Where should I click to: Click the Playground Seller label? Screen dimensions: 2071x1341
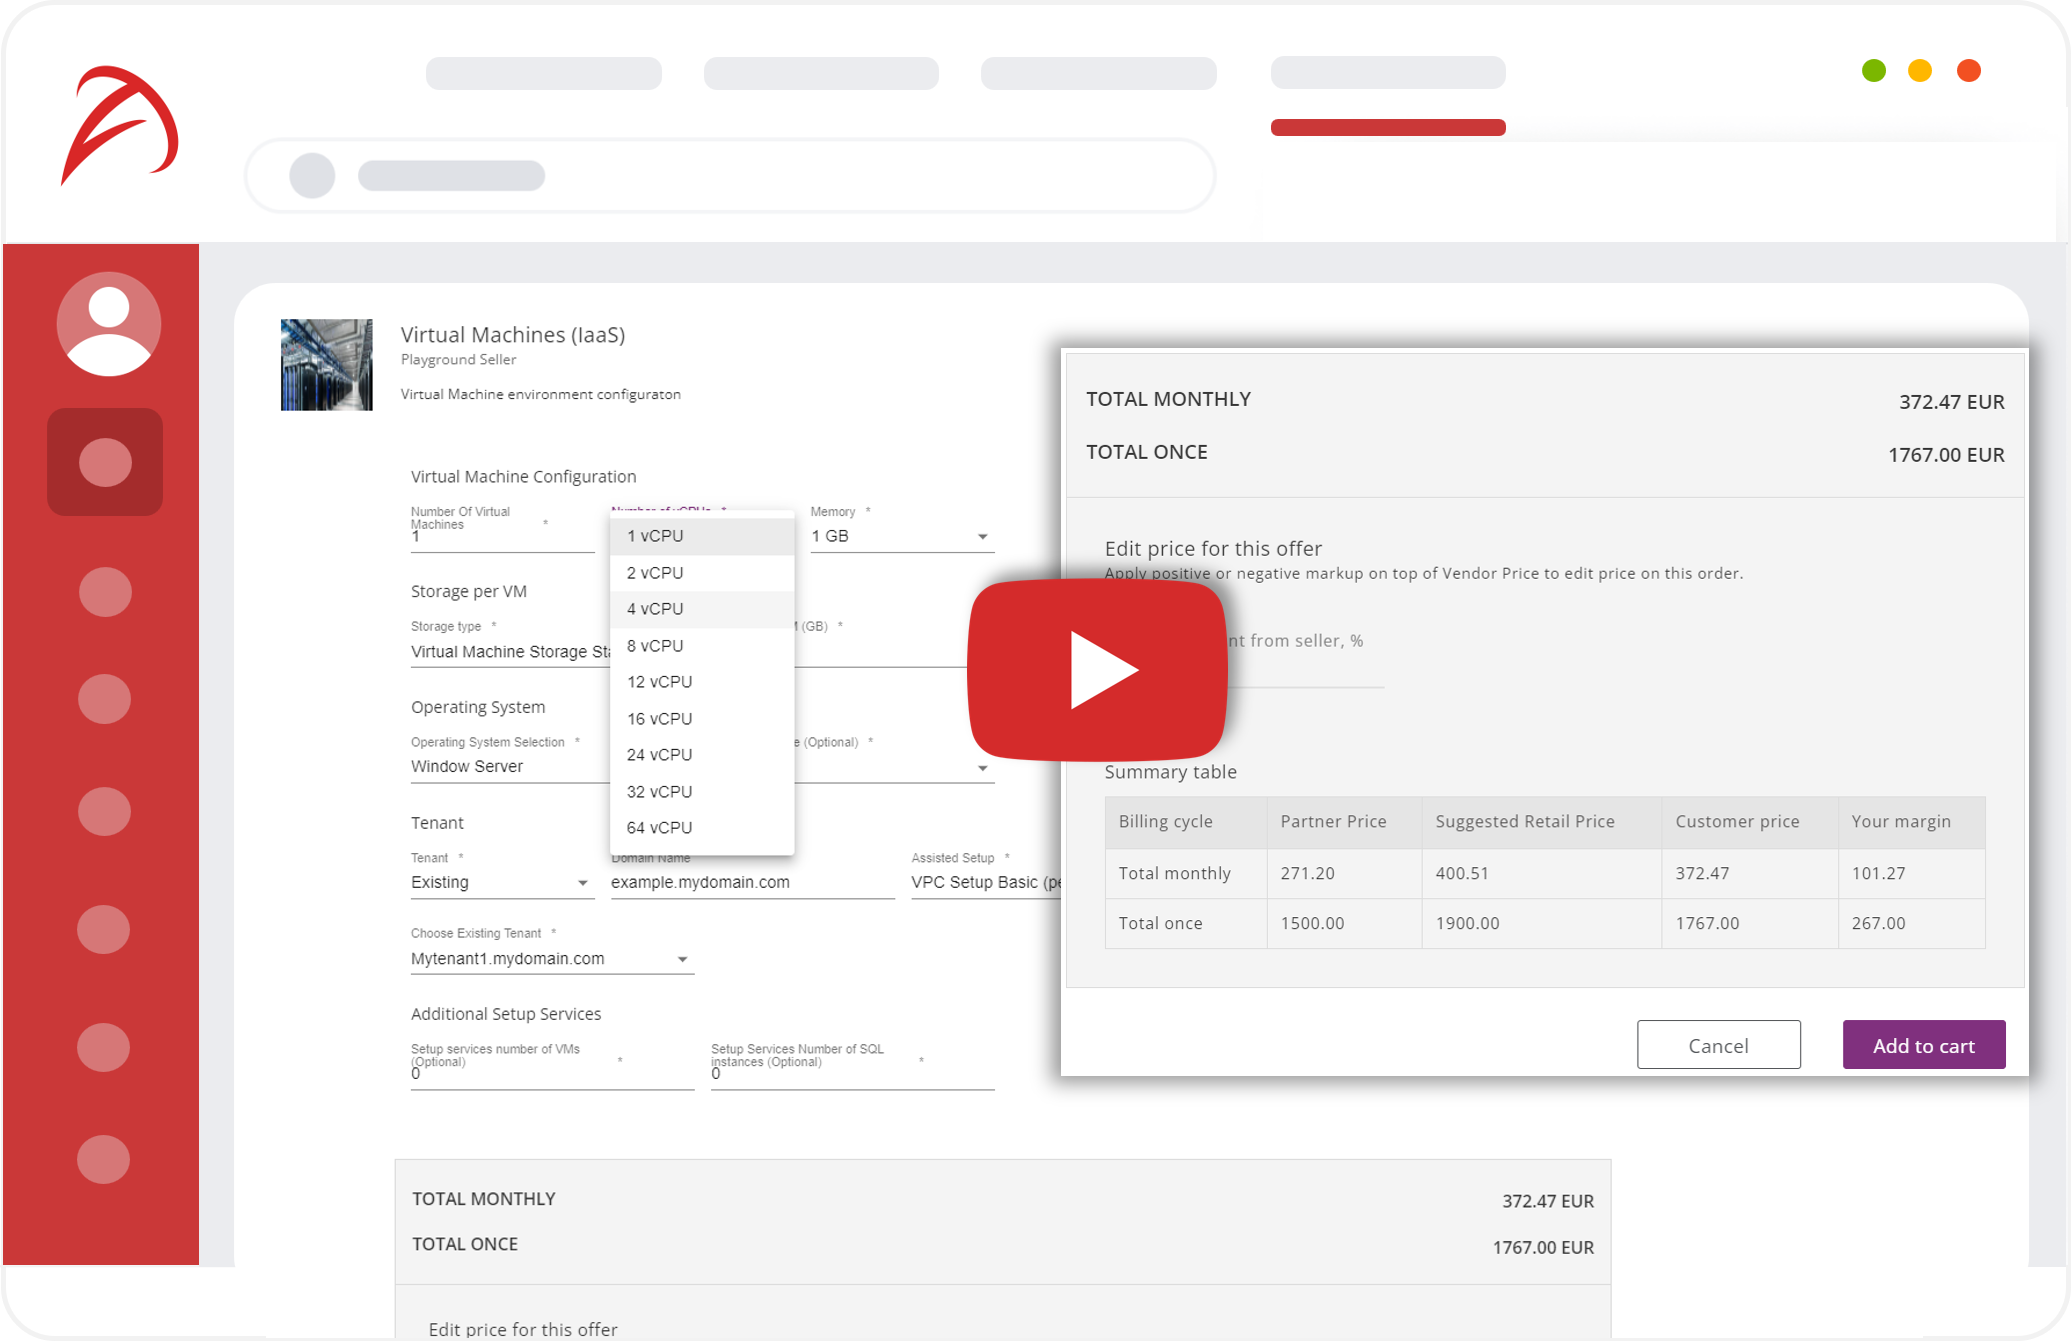tap(458, 360)
